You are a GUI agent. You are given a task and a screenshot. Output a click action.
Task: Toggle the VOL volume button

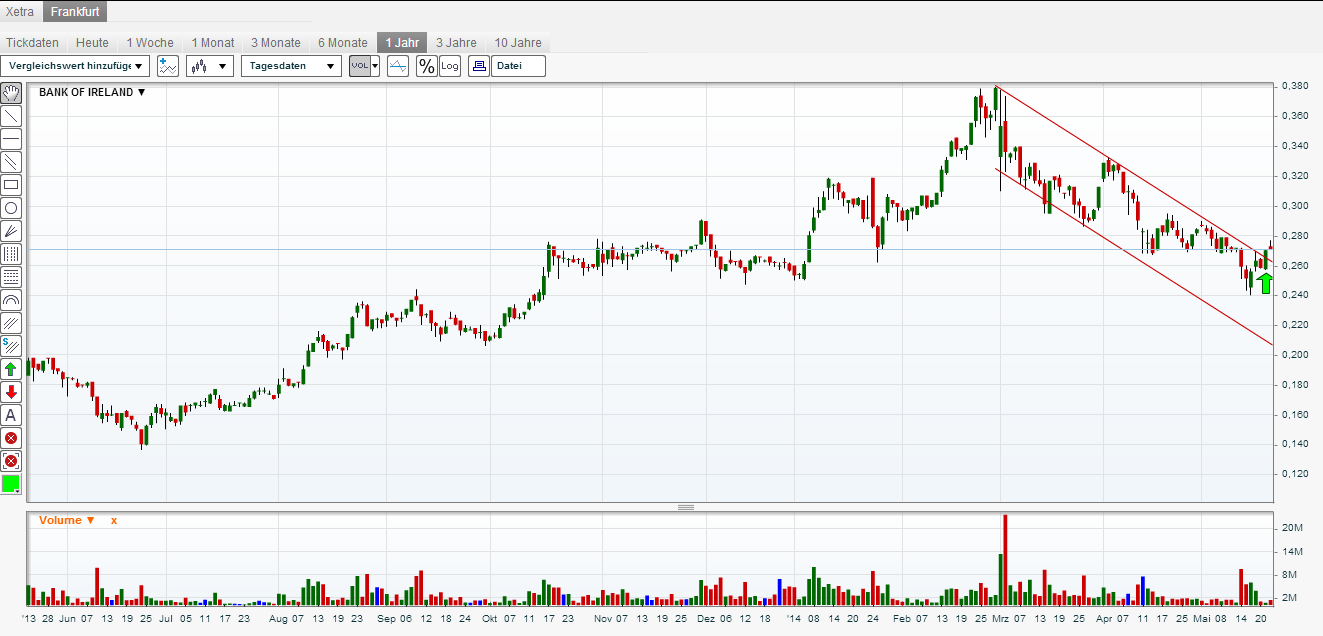359,66
